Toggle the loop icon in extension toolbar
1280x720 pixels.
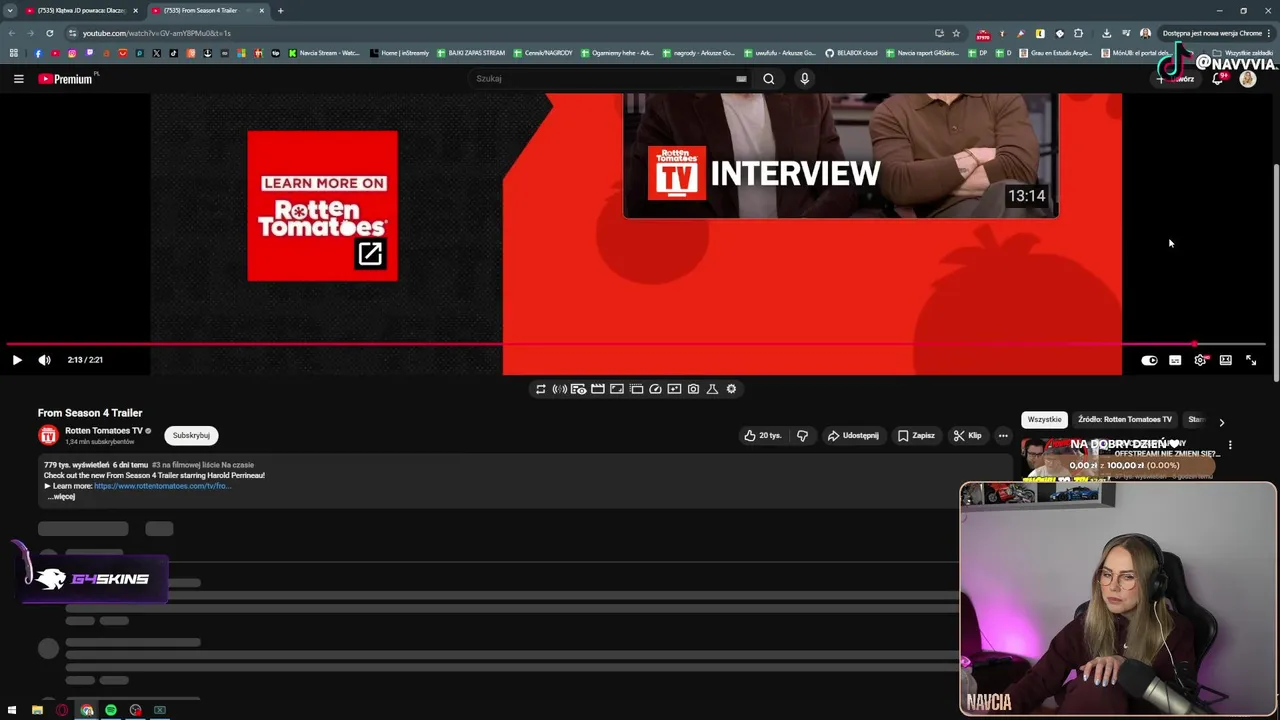(541, 389)
